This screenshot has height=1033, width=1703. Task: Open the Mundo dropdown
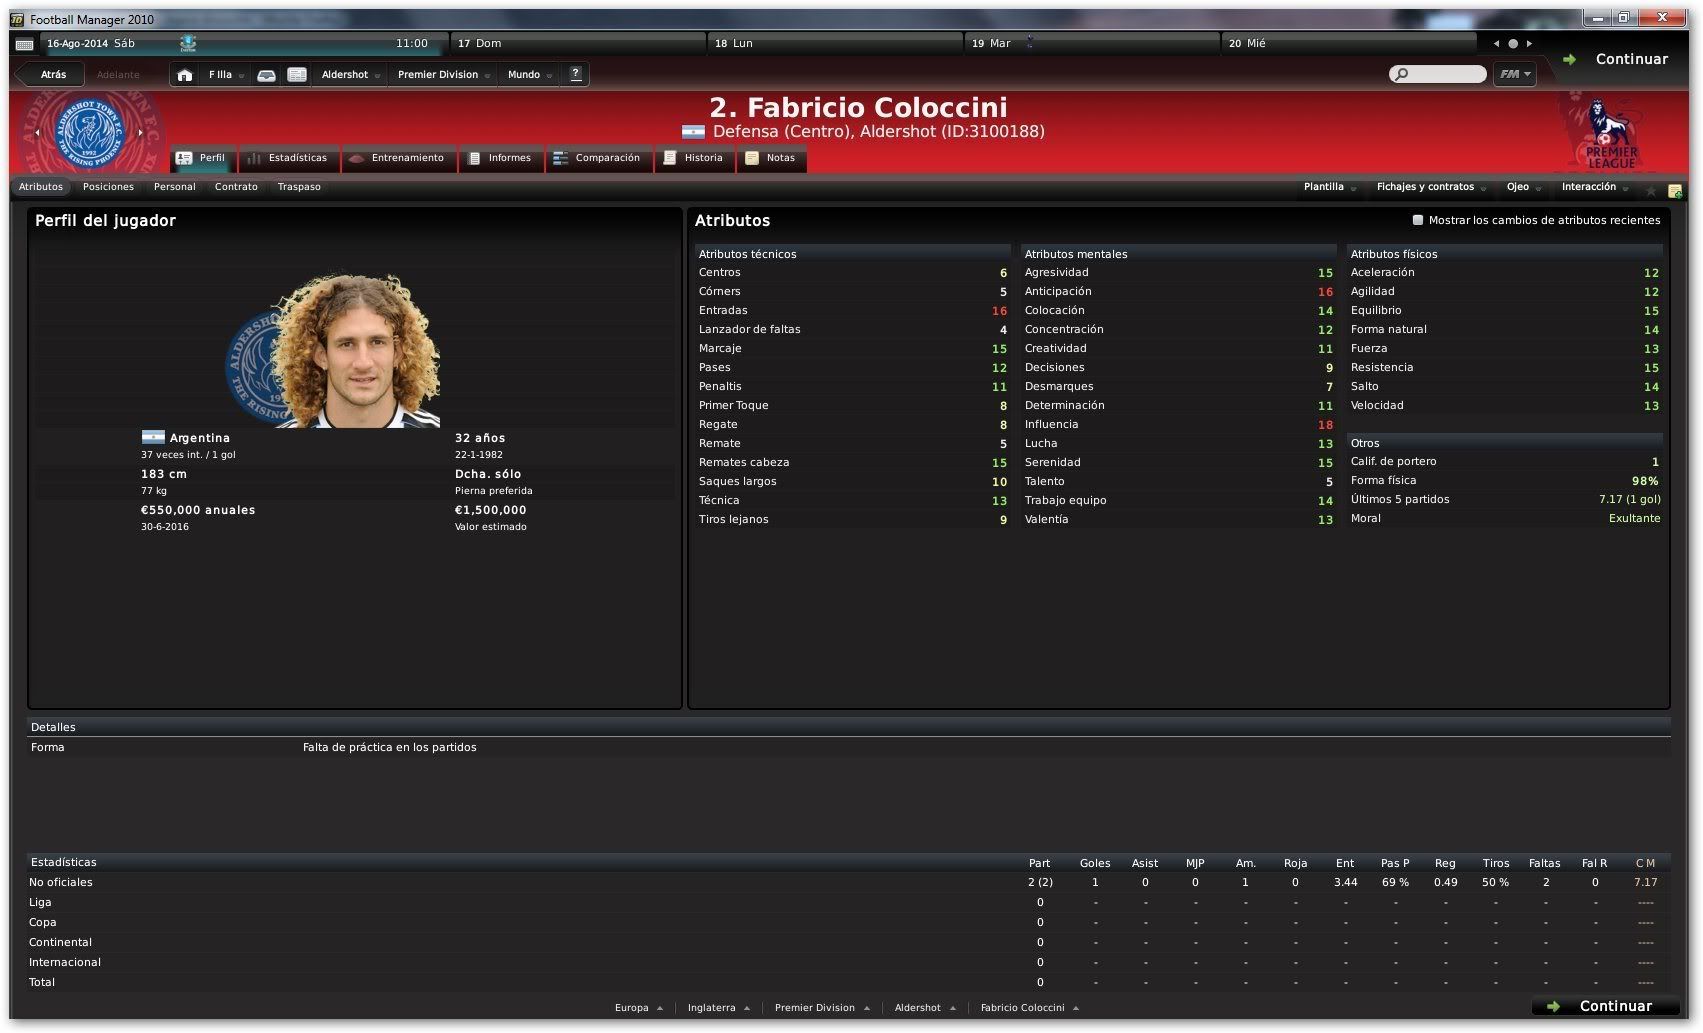(x=529, y=75)
